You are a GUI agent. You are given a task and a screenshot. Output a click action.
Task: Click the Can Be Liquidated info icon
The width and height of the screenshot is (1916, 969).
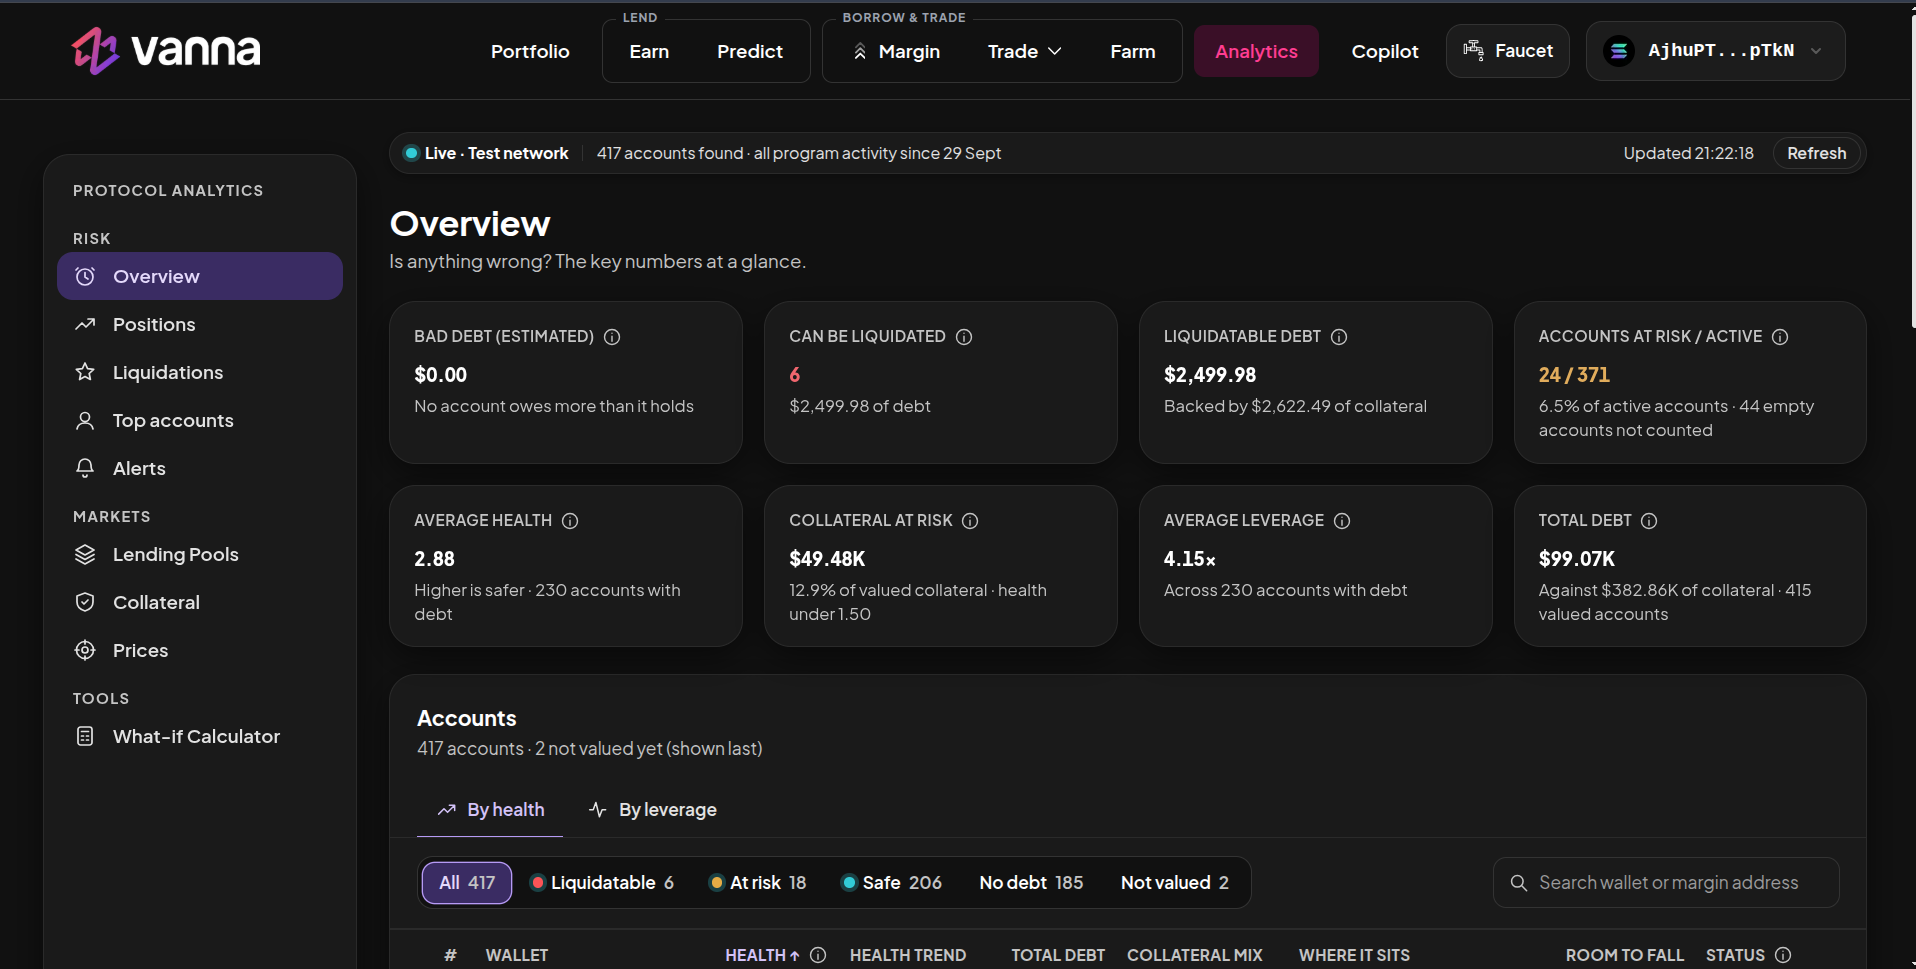click(x=964, y=337)
